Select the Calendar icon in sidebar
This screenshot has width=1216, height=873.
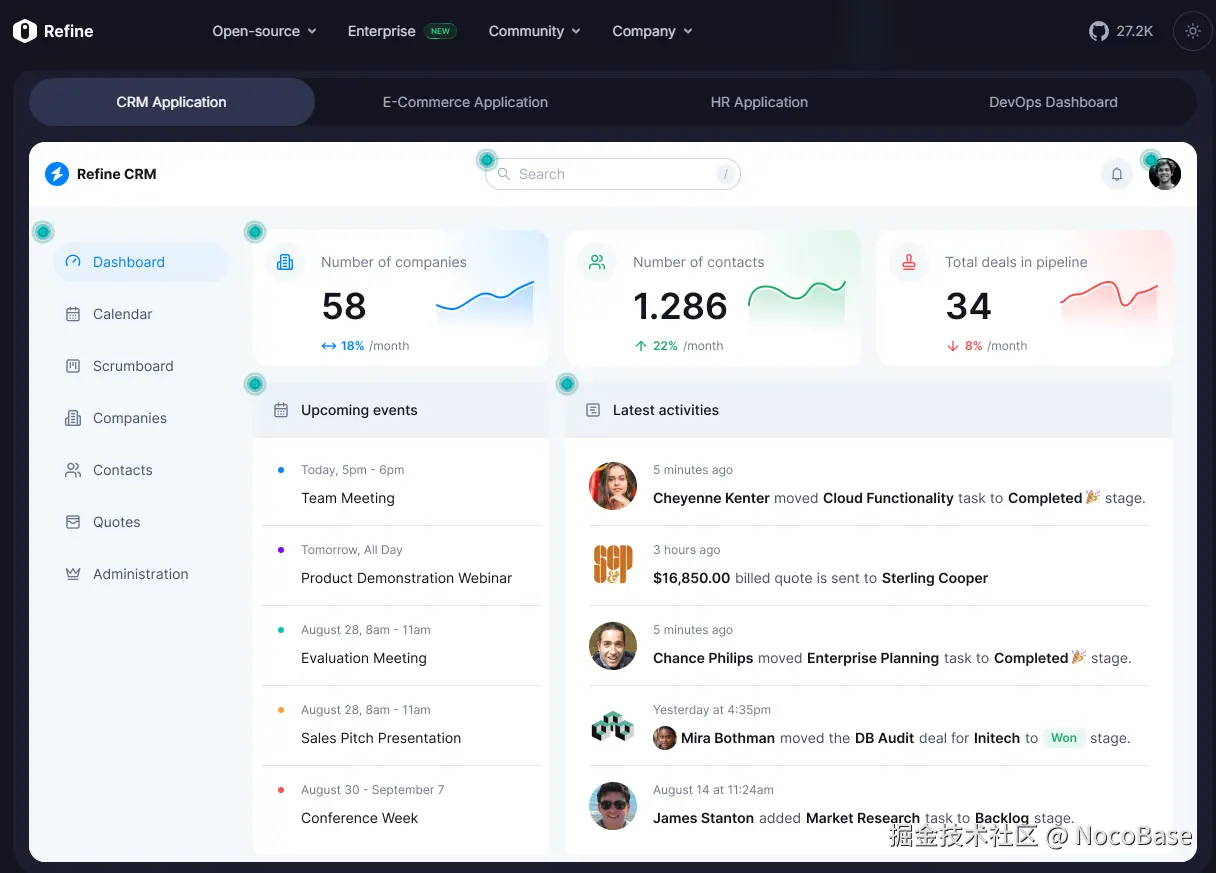tap(73, 314)
